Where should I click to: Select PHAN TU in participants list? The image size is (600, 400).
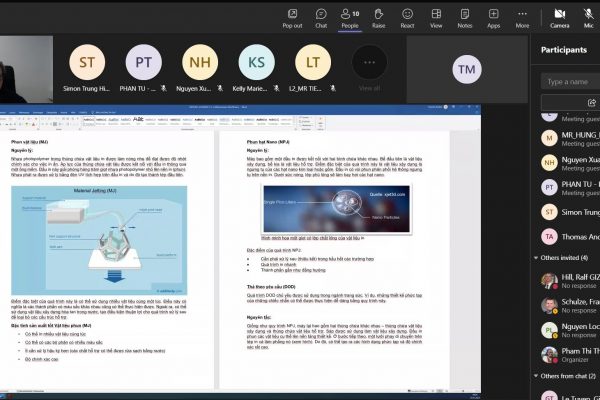pos(570,186)
